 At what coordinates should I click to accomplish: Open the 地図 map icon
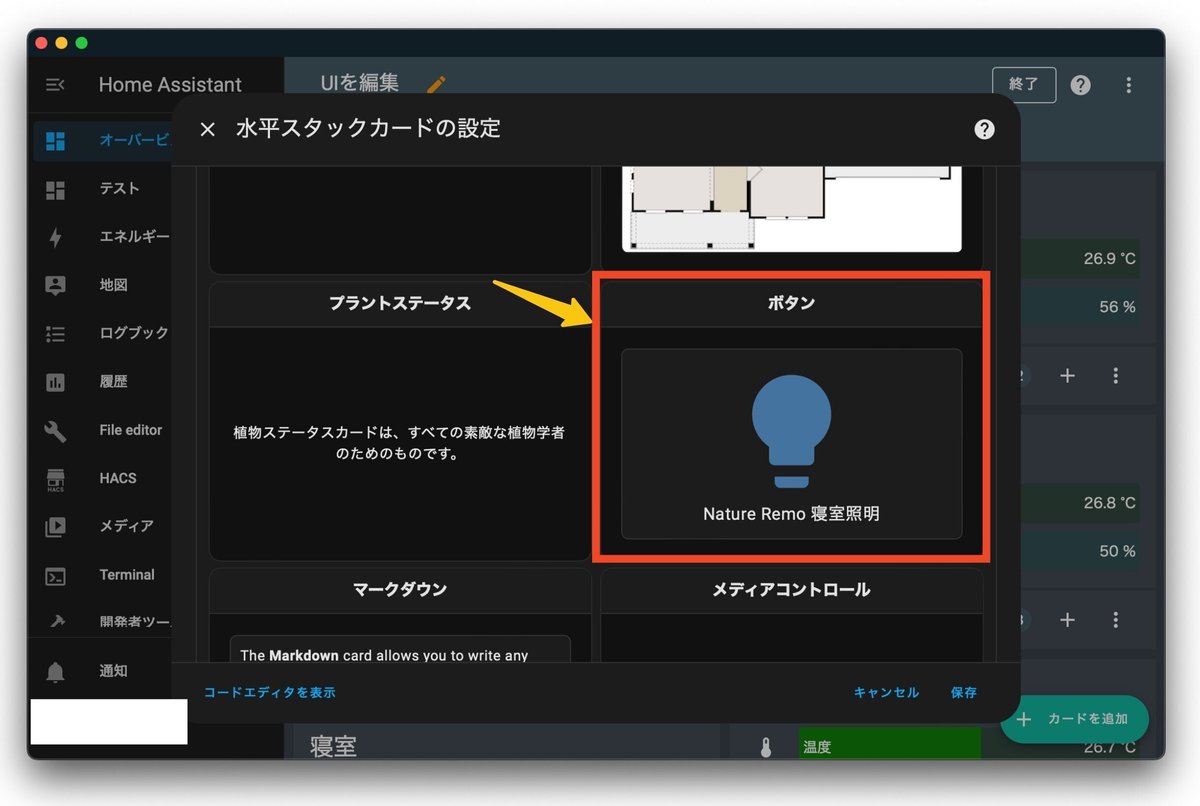coord(55,285)
